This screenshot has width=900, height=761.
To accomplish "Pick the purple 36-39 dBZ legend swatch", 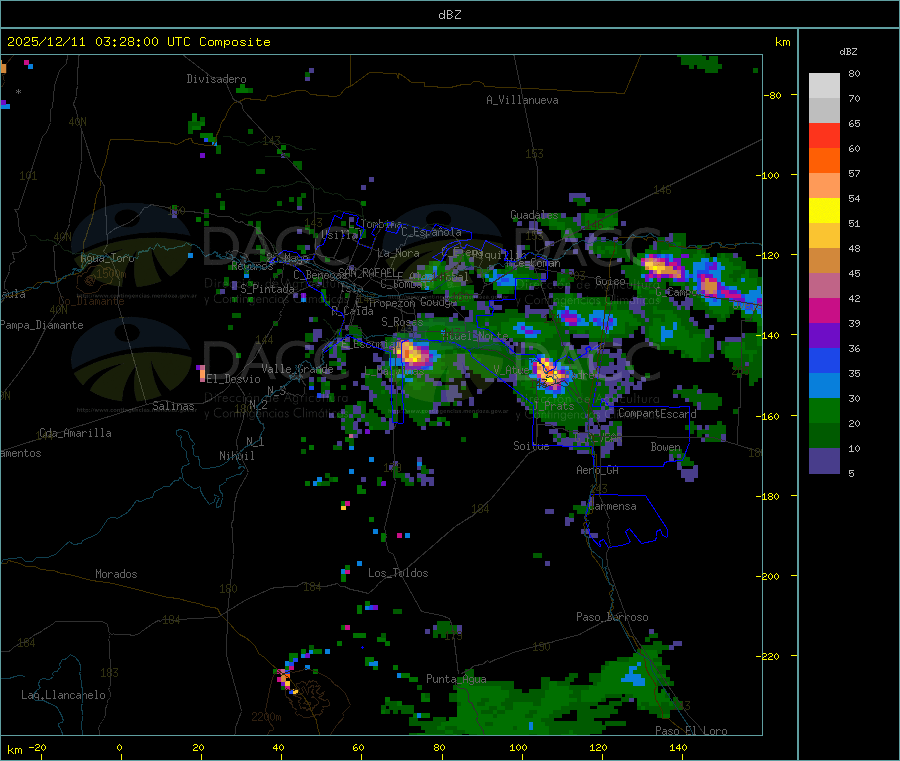I will coord(824,335).
